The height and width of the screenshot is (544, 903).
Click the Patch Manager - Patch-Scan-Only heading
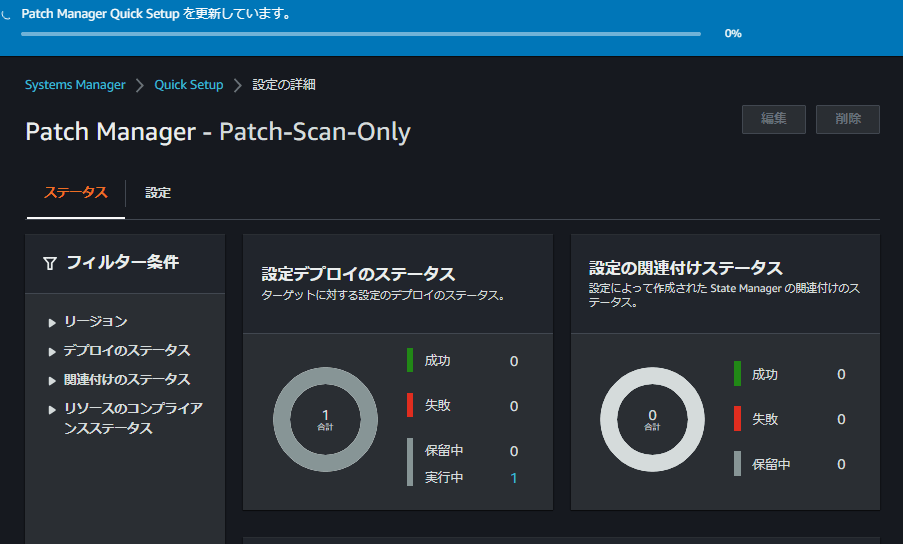tap(218, 132)
